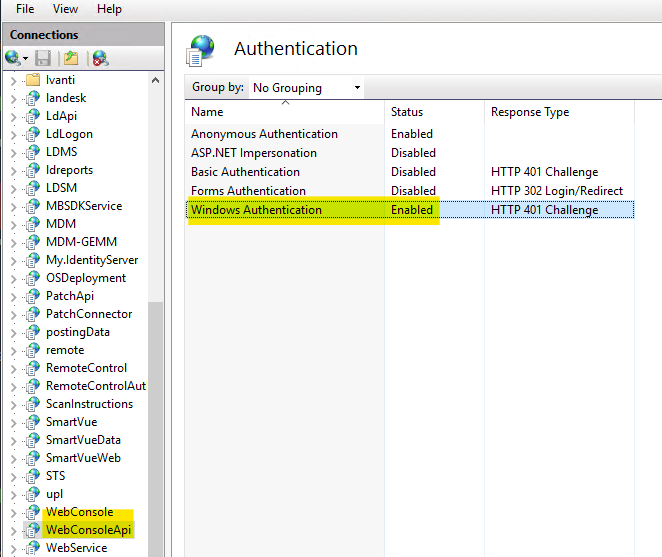Select SmartVueWeb in the Connections tree

pyautogui.click(x=83, y=458)
